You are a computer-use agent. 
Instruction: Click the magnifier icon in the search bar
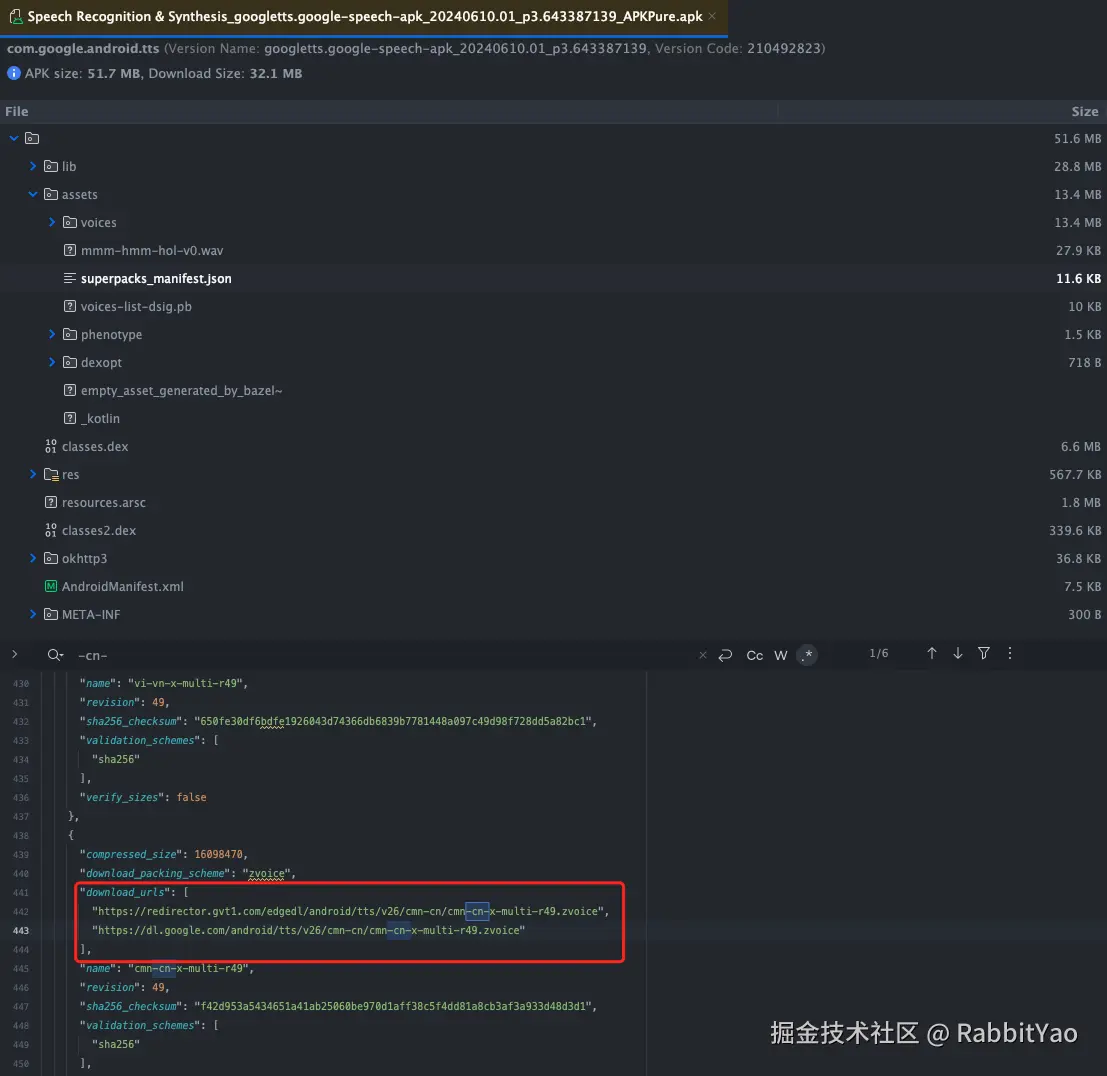[55, 655]
